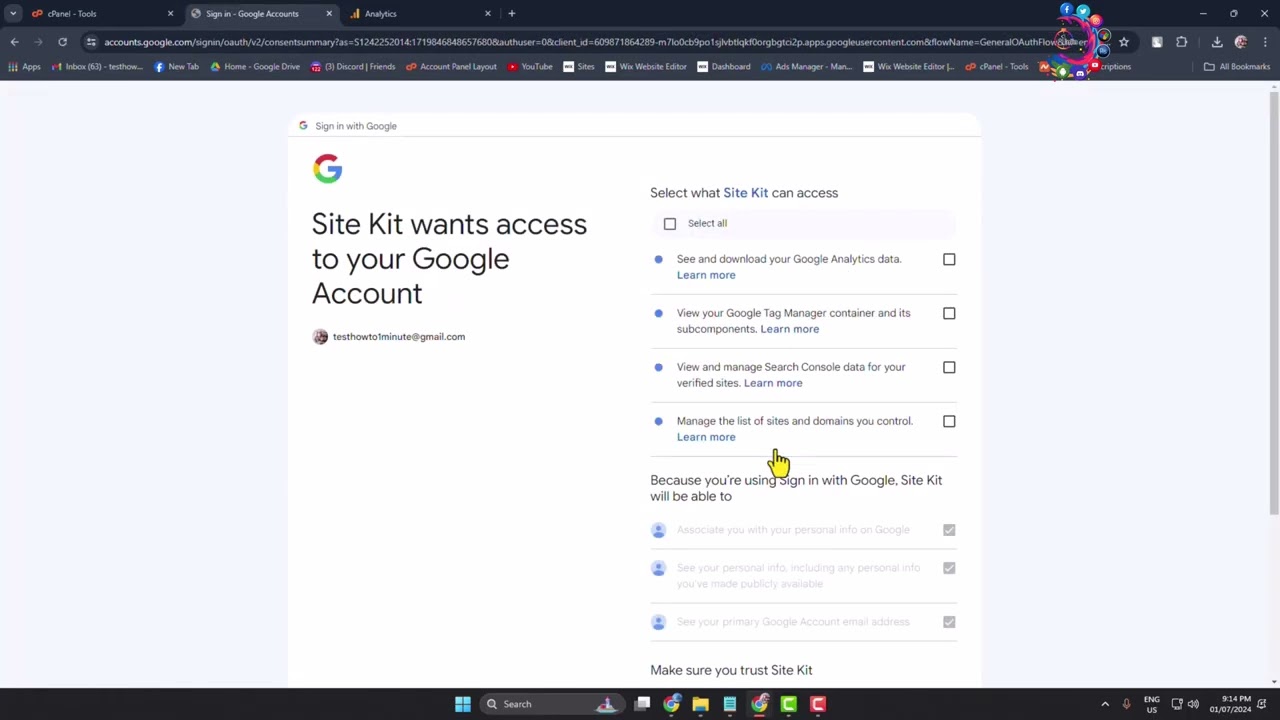Image resolution: width=1280 pixels, height=720 pixels.
Task: Select the Sign in - Google Accounts tab
Action: click(x=261, y=13)
